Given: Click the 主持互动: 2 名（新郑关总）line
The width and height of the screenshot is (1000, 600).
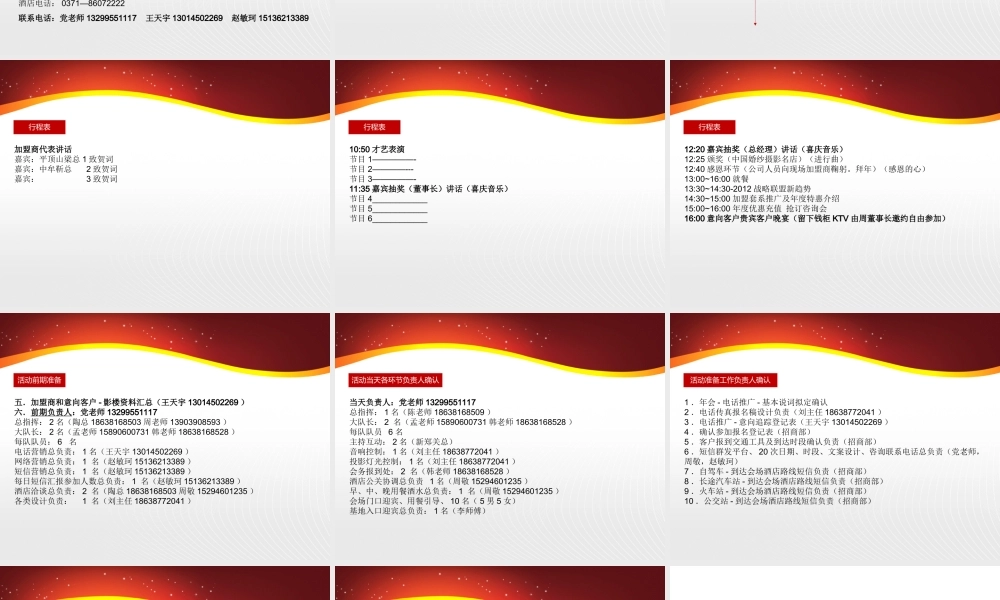Looking at the screenshot, I should [x=402, y=441].
